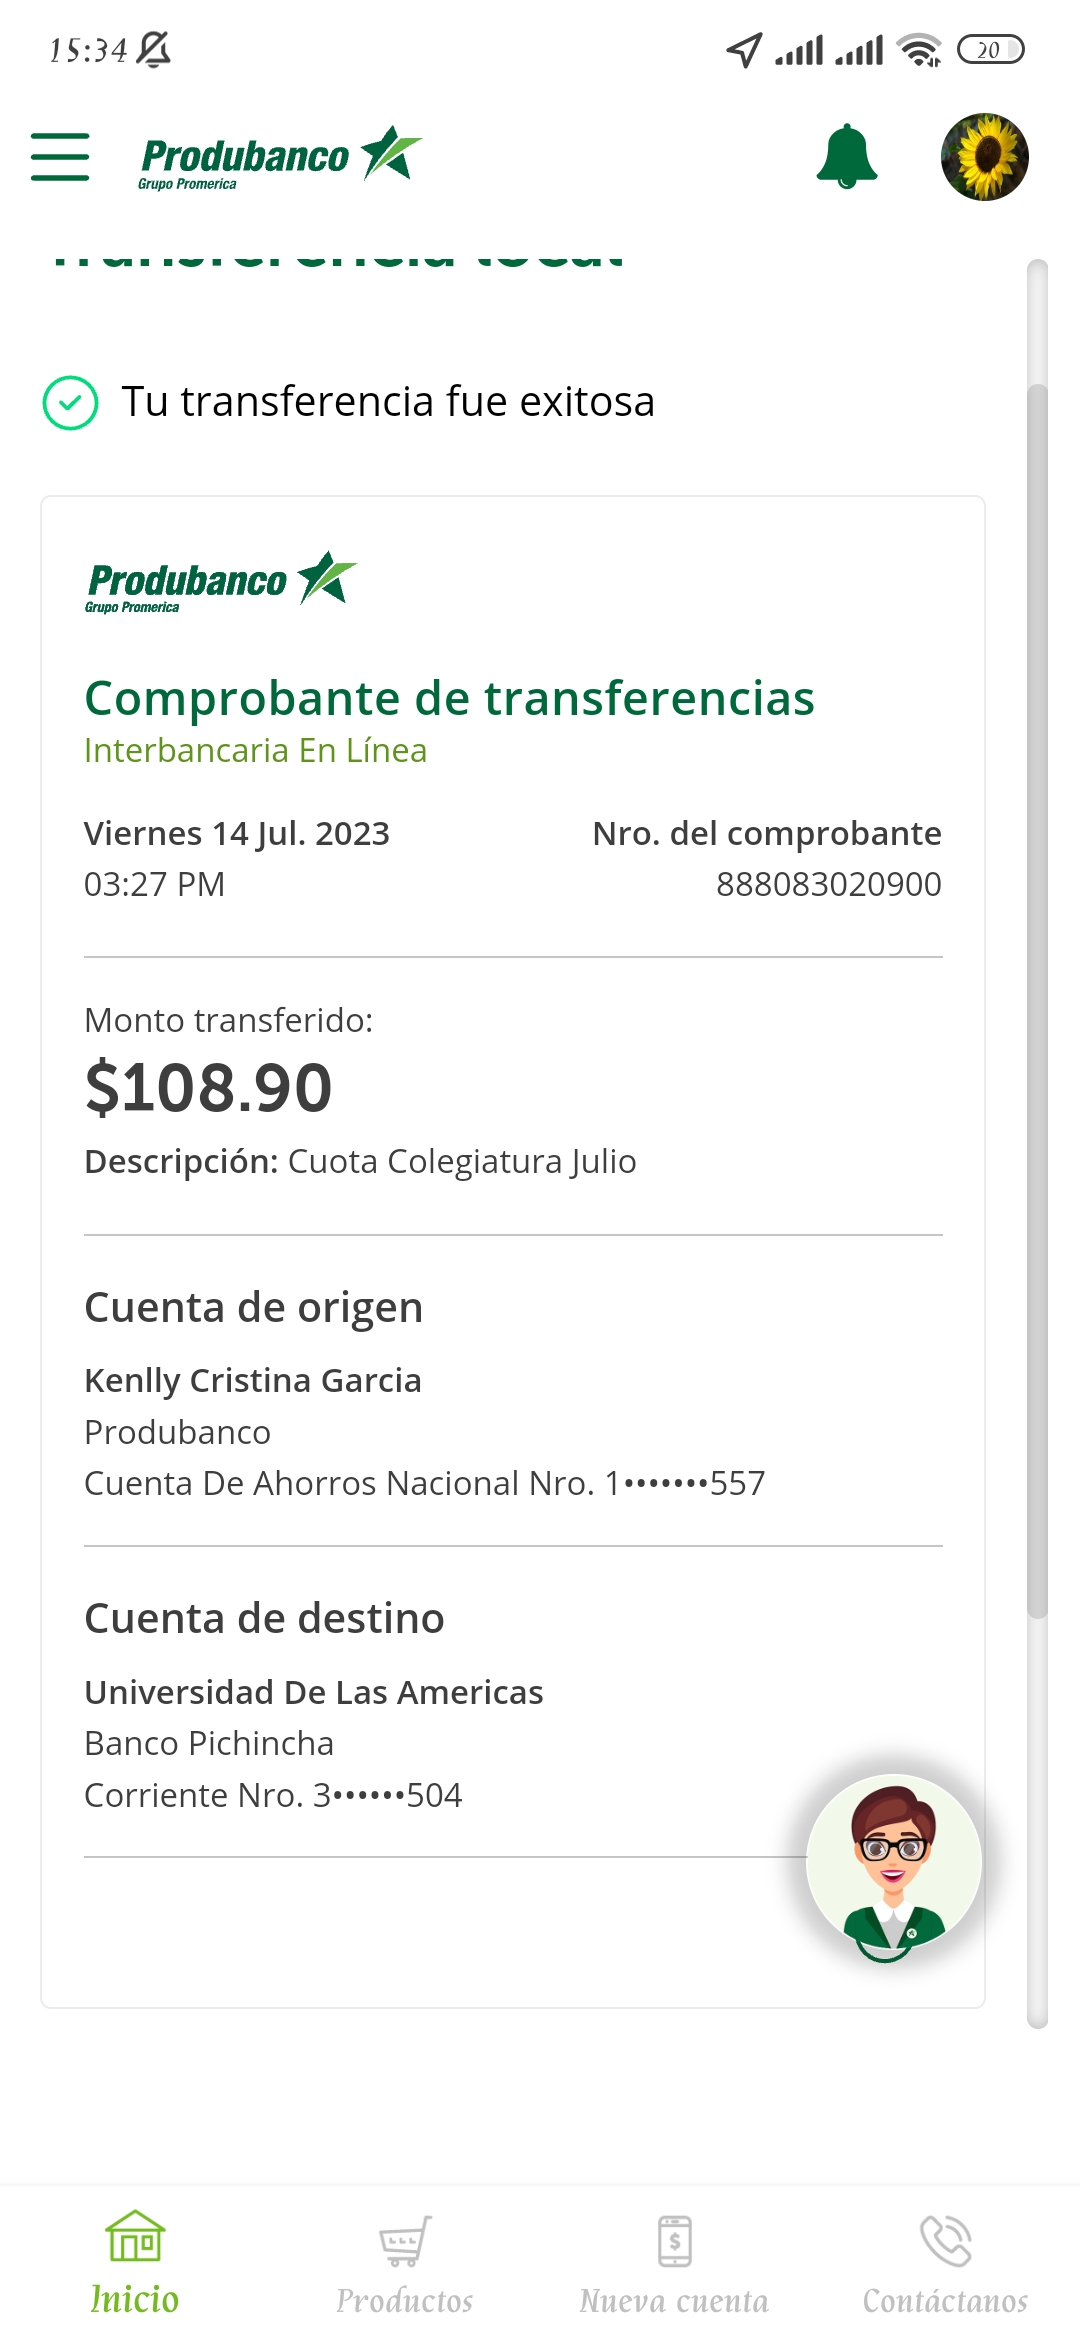Tap origin account holder Kenlly Cristina Garcia
The image size is (1080, 2340).
click(x=253, y=1380)
